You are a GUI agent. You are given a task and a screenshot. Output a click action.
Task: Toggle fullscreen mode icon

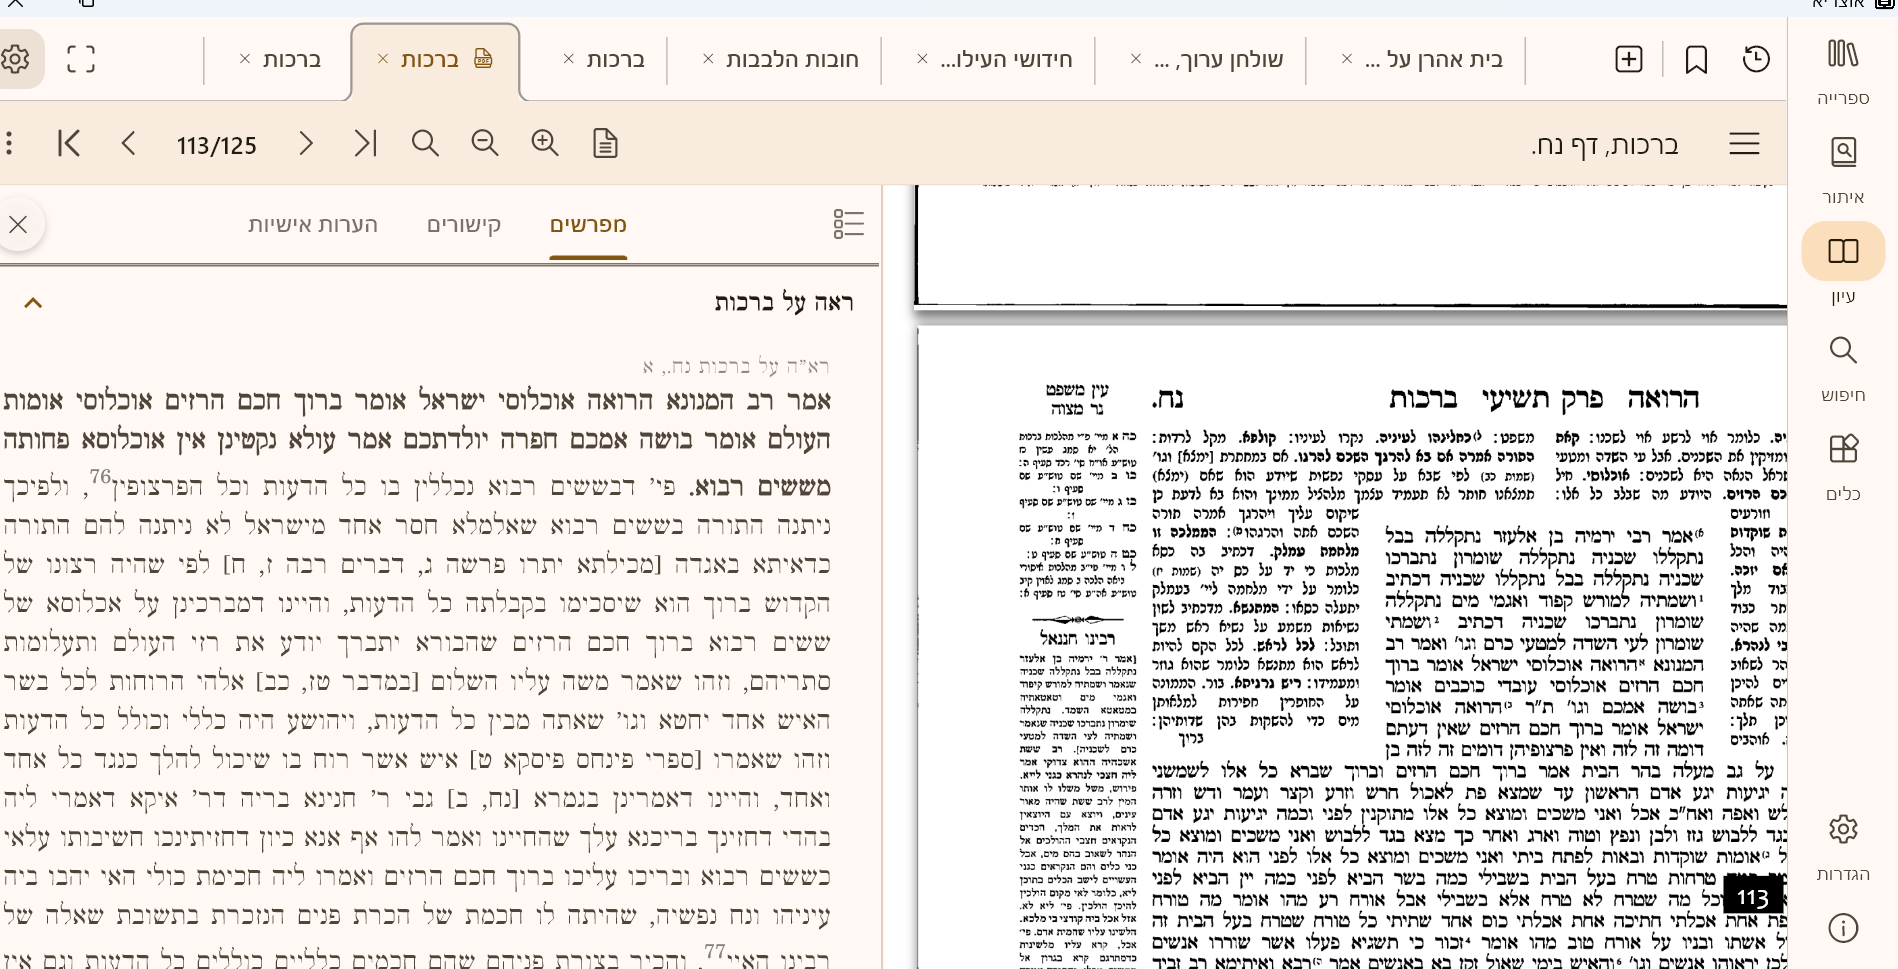pos(81,60)
